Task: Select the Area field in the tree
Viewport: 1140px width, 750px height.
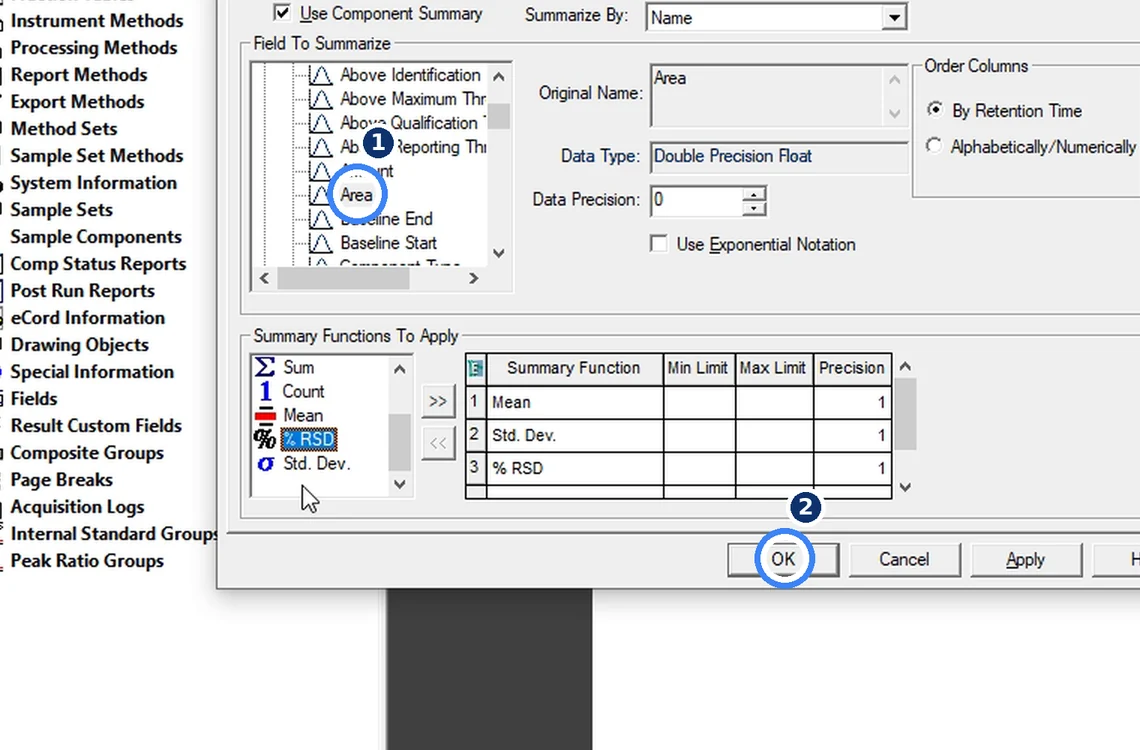Action: click(356, 195)
